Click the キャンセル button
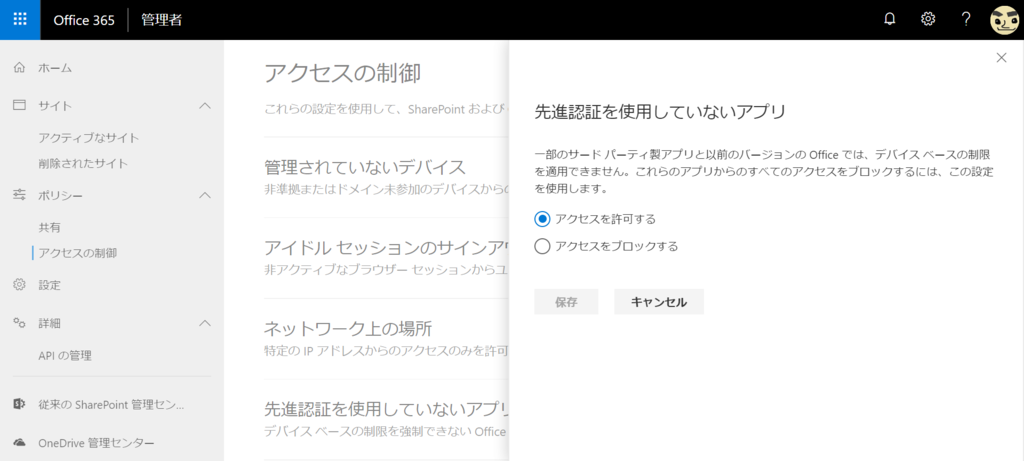 [x=659, y=302]
